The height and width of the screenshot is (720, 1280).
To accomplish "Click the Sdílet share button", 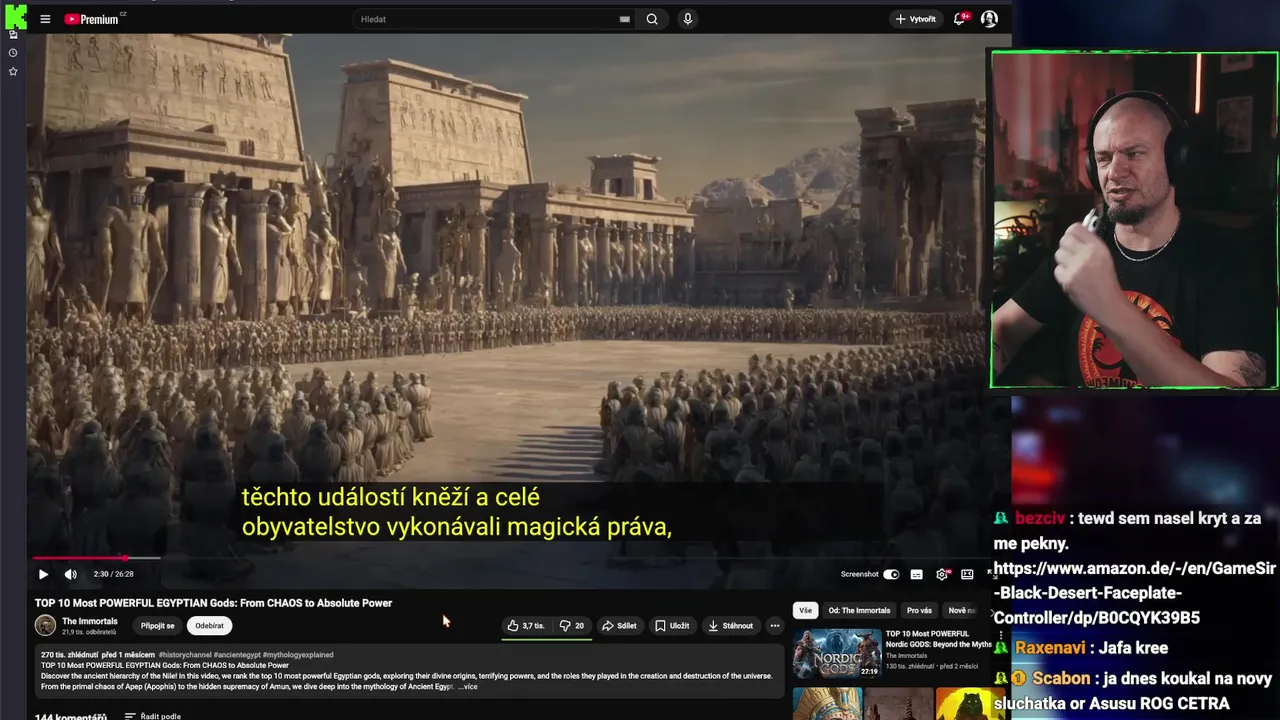I will pyautogui.click(x=619, y=626).
